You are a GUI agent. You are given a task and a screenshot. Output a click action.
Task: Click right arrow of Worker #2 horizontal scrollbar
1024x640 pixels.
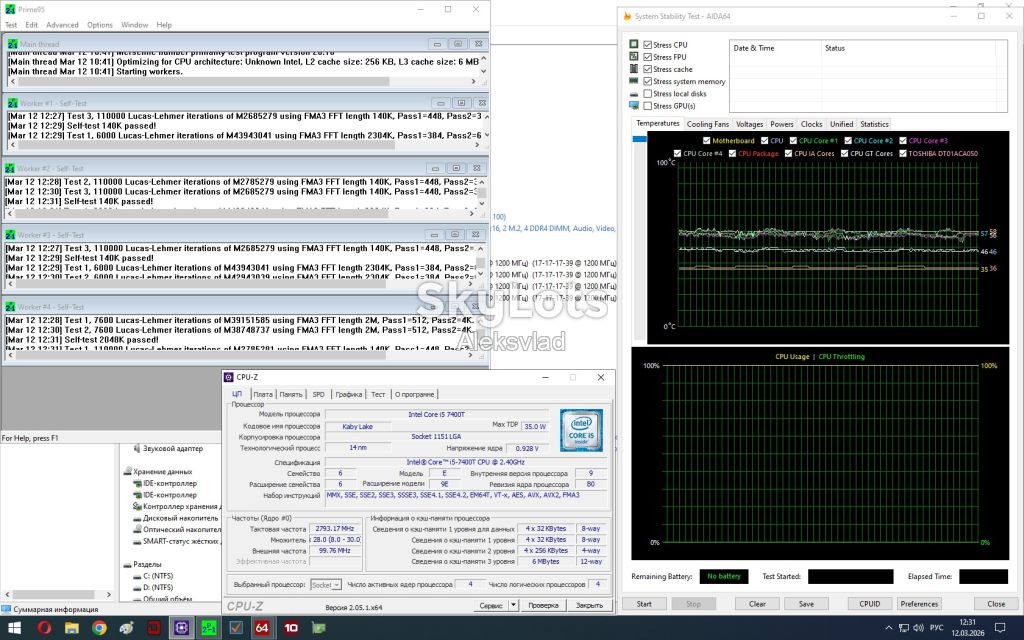pos(472,213)
